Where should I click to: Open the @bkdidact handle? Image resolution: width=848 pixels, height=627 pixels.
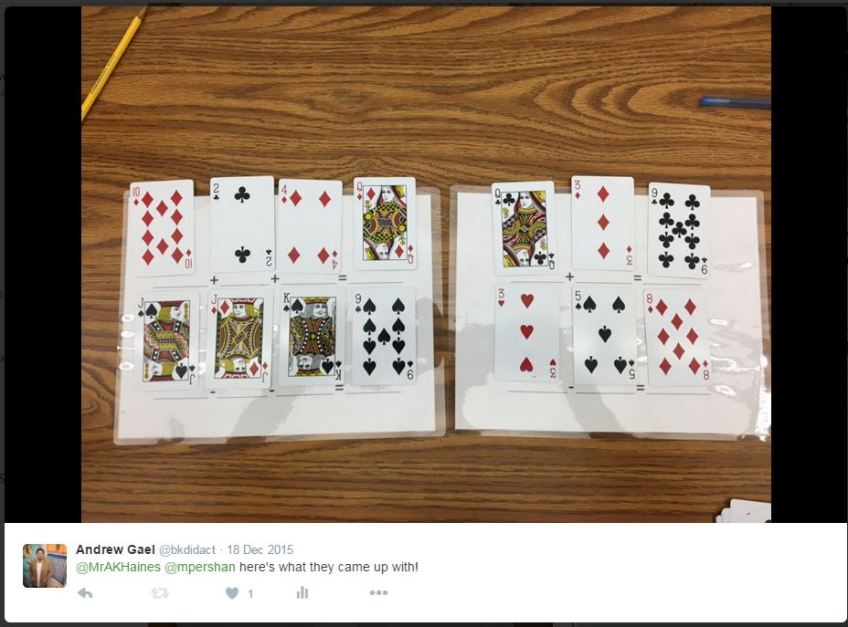pos(187,550)
